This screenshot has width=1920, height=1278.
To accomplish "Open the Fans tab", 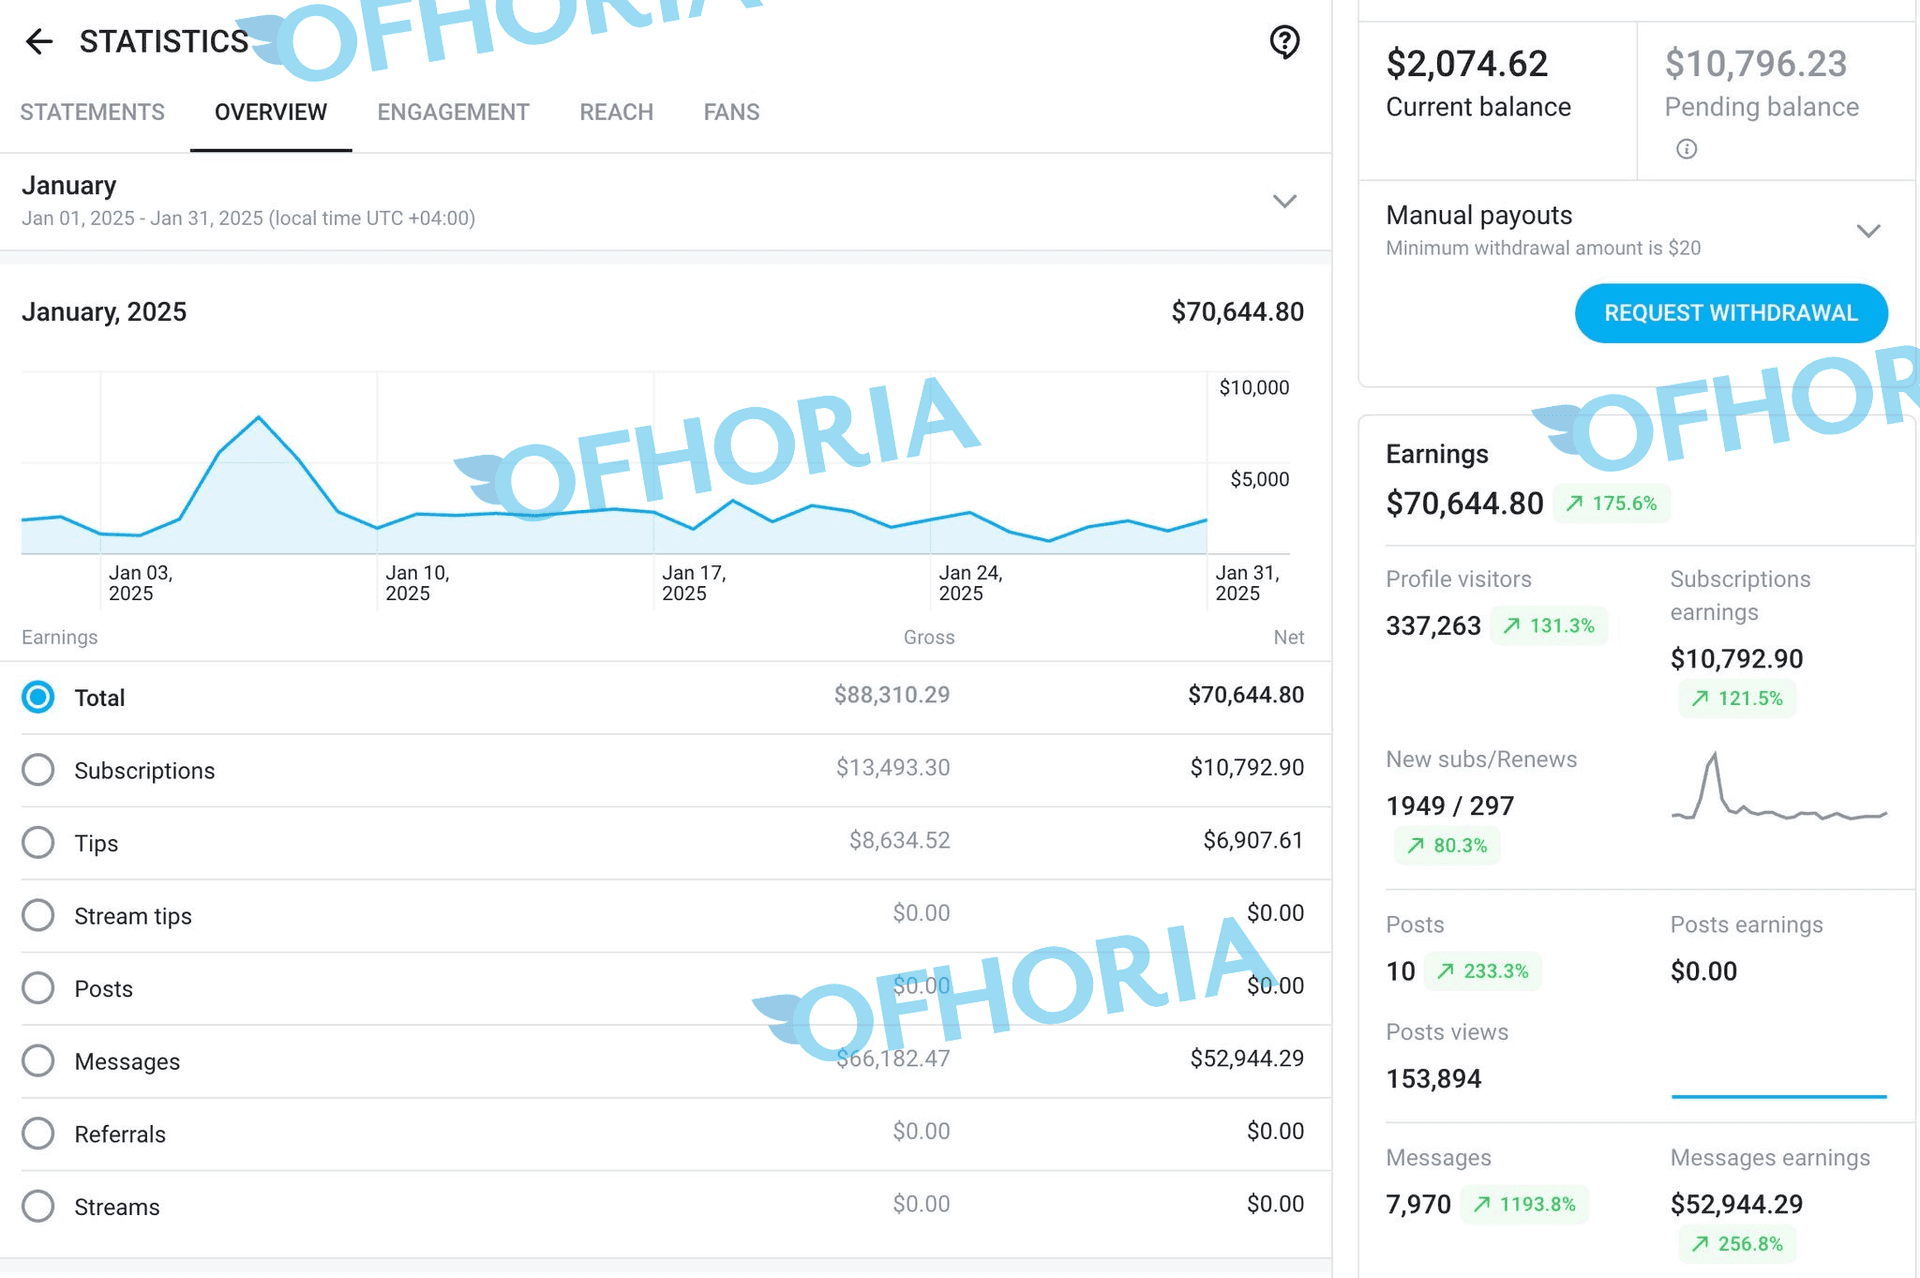I will click(x=731, y=112).
